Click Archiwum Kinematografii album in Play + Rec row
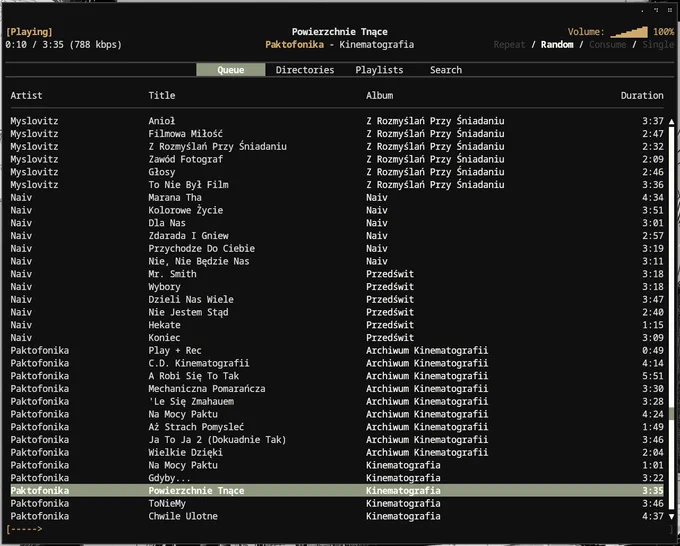Screen dimensions: 680x546 point(427,350)
